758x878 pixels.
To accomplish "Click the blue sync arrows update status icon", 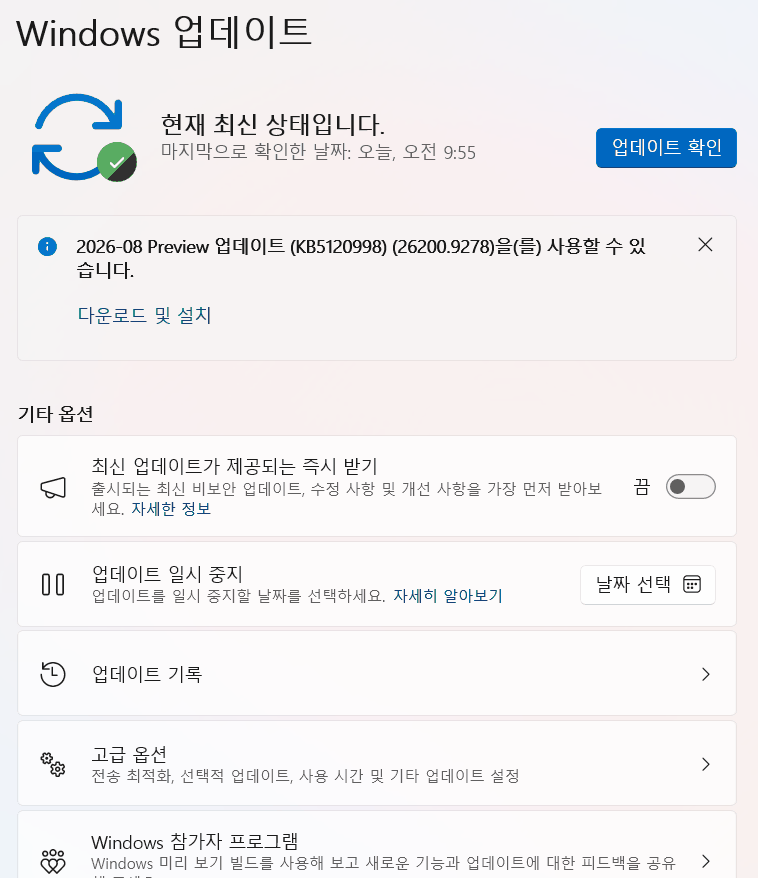I will 84,137.
